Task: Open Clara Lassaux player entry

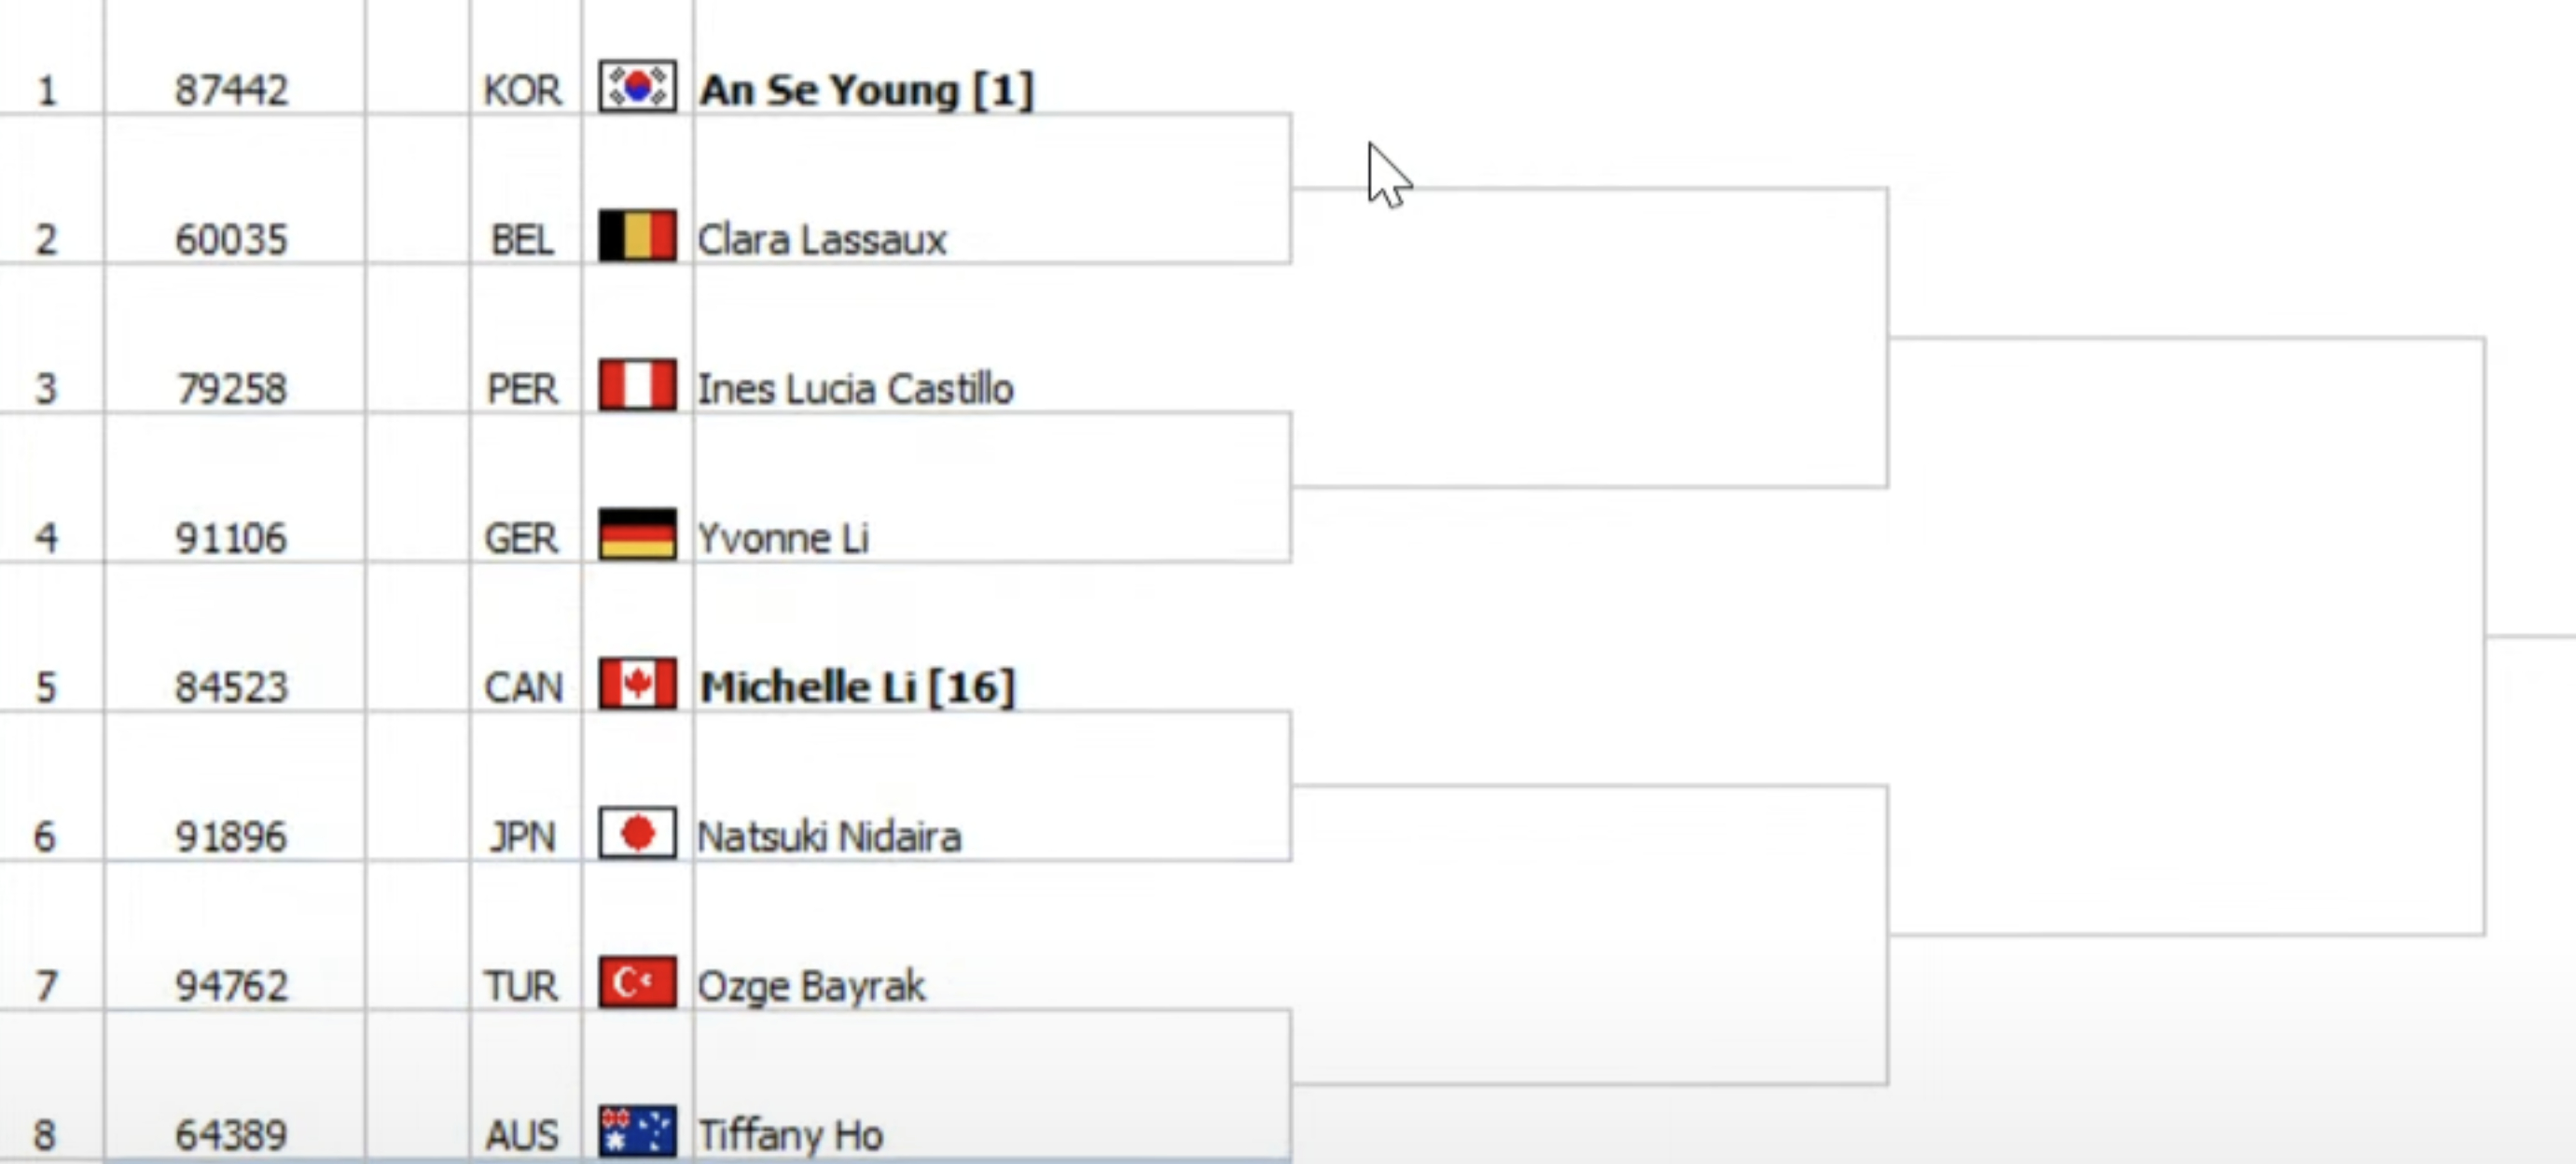Action: [821, 240]
